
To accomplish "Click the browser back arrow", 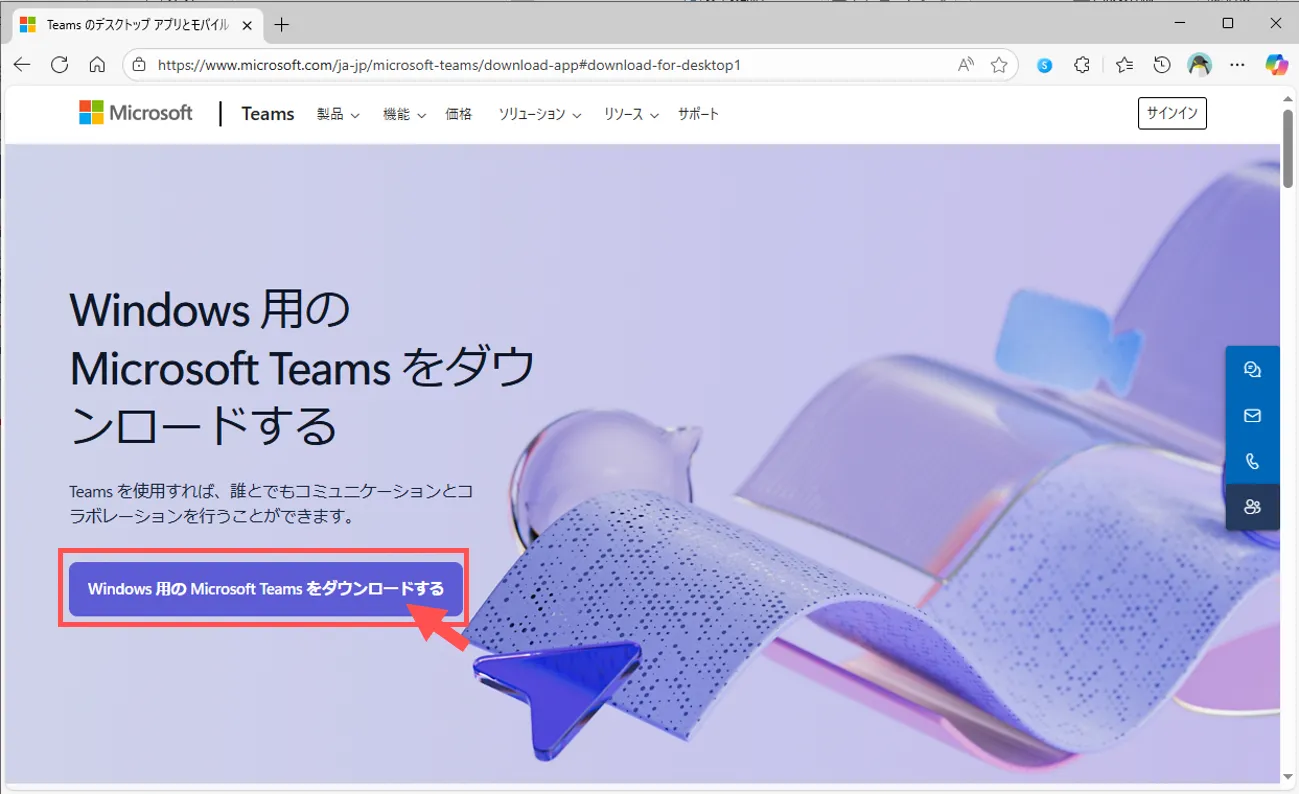I will point(22,65).
